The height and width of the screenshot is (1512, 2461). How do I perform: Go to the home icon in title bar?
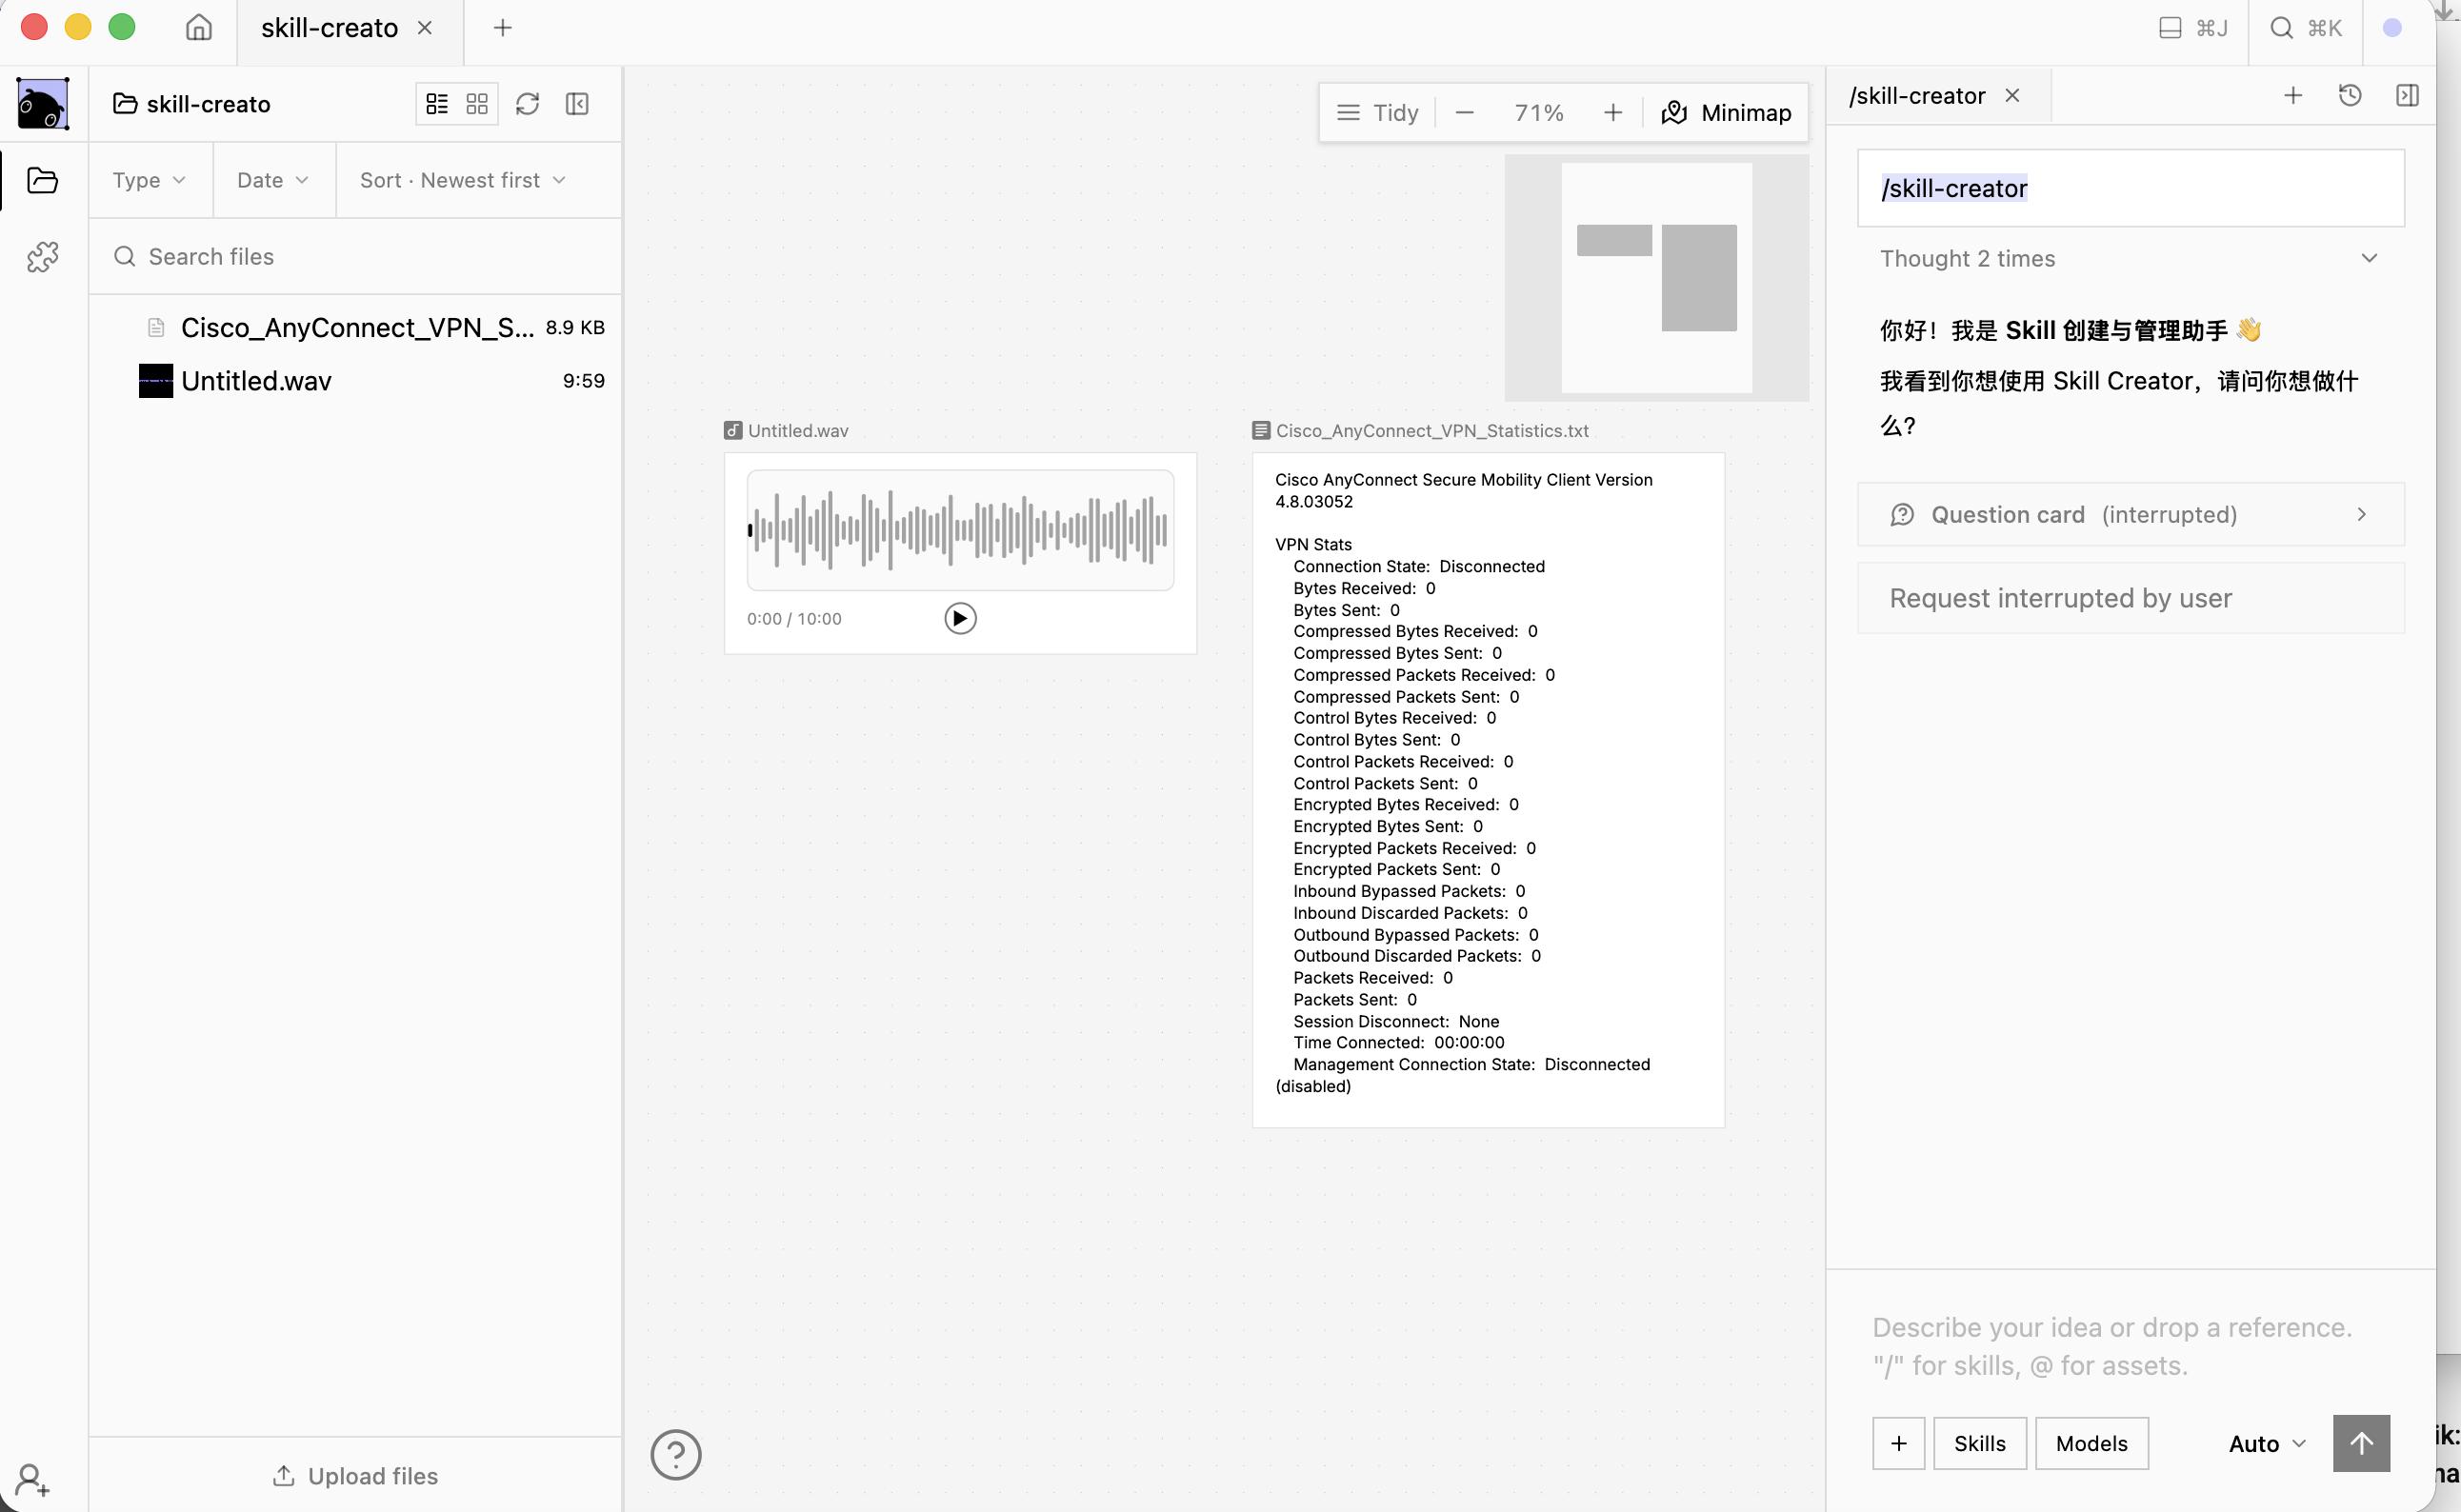click(199, 28)
